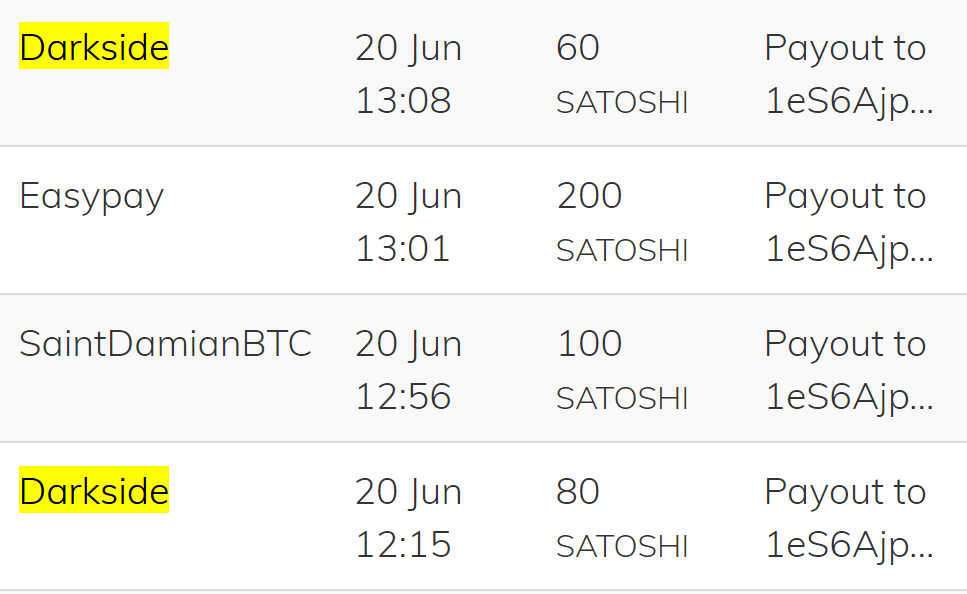Click the 60 amount value
Viewport: 967px width, 594px height.
578,47
